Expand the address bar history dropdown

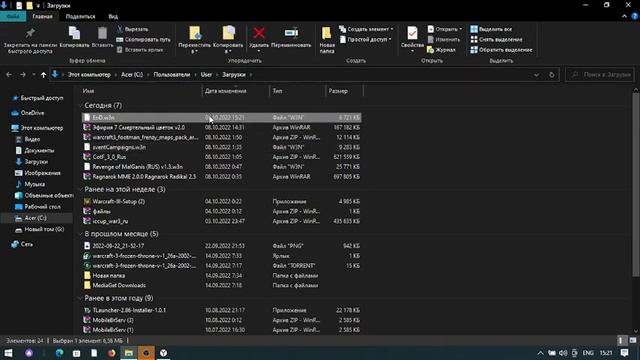pyautogui.click(x=536, y=75)
